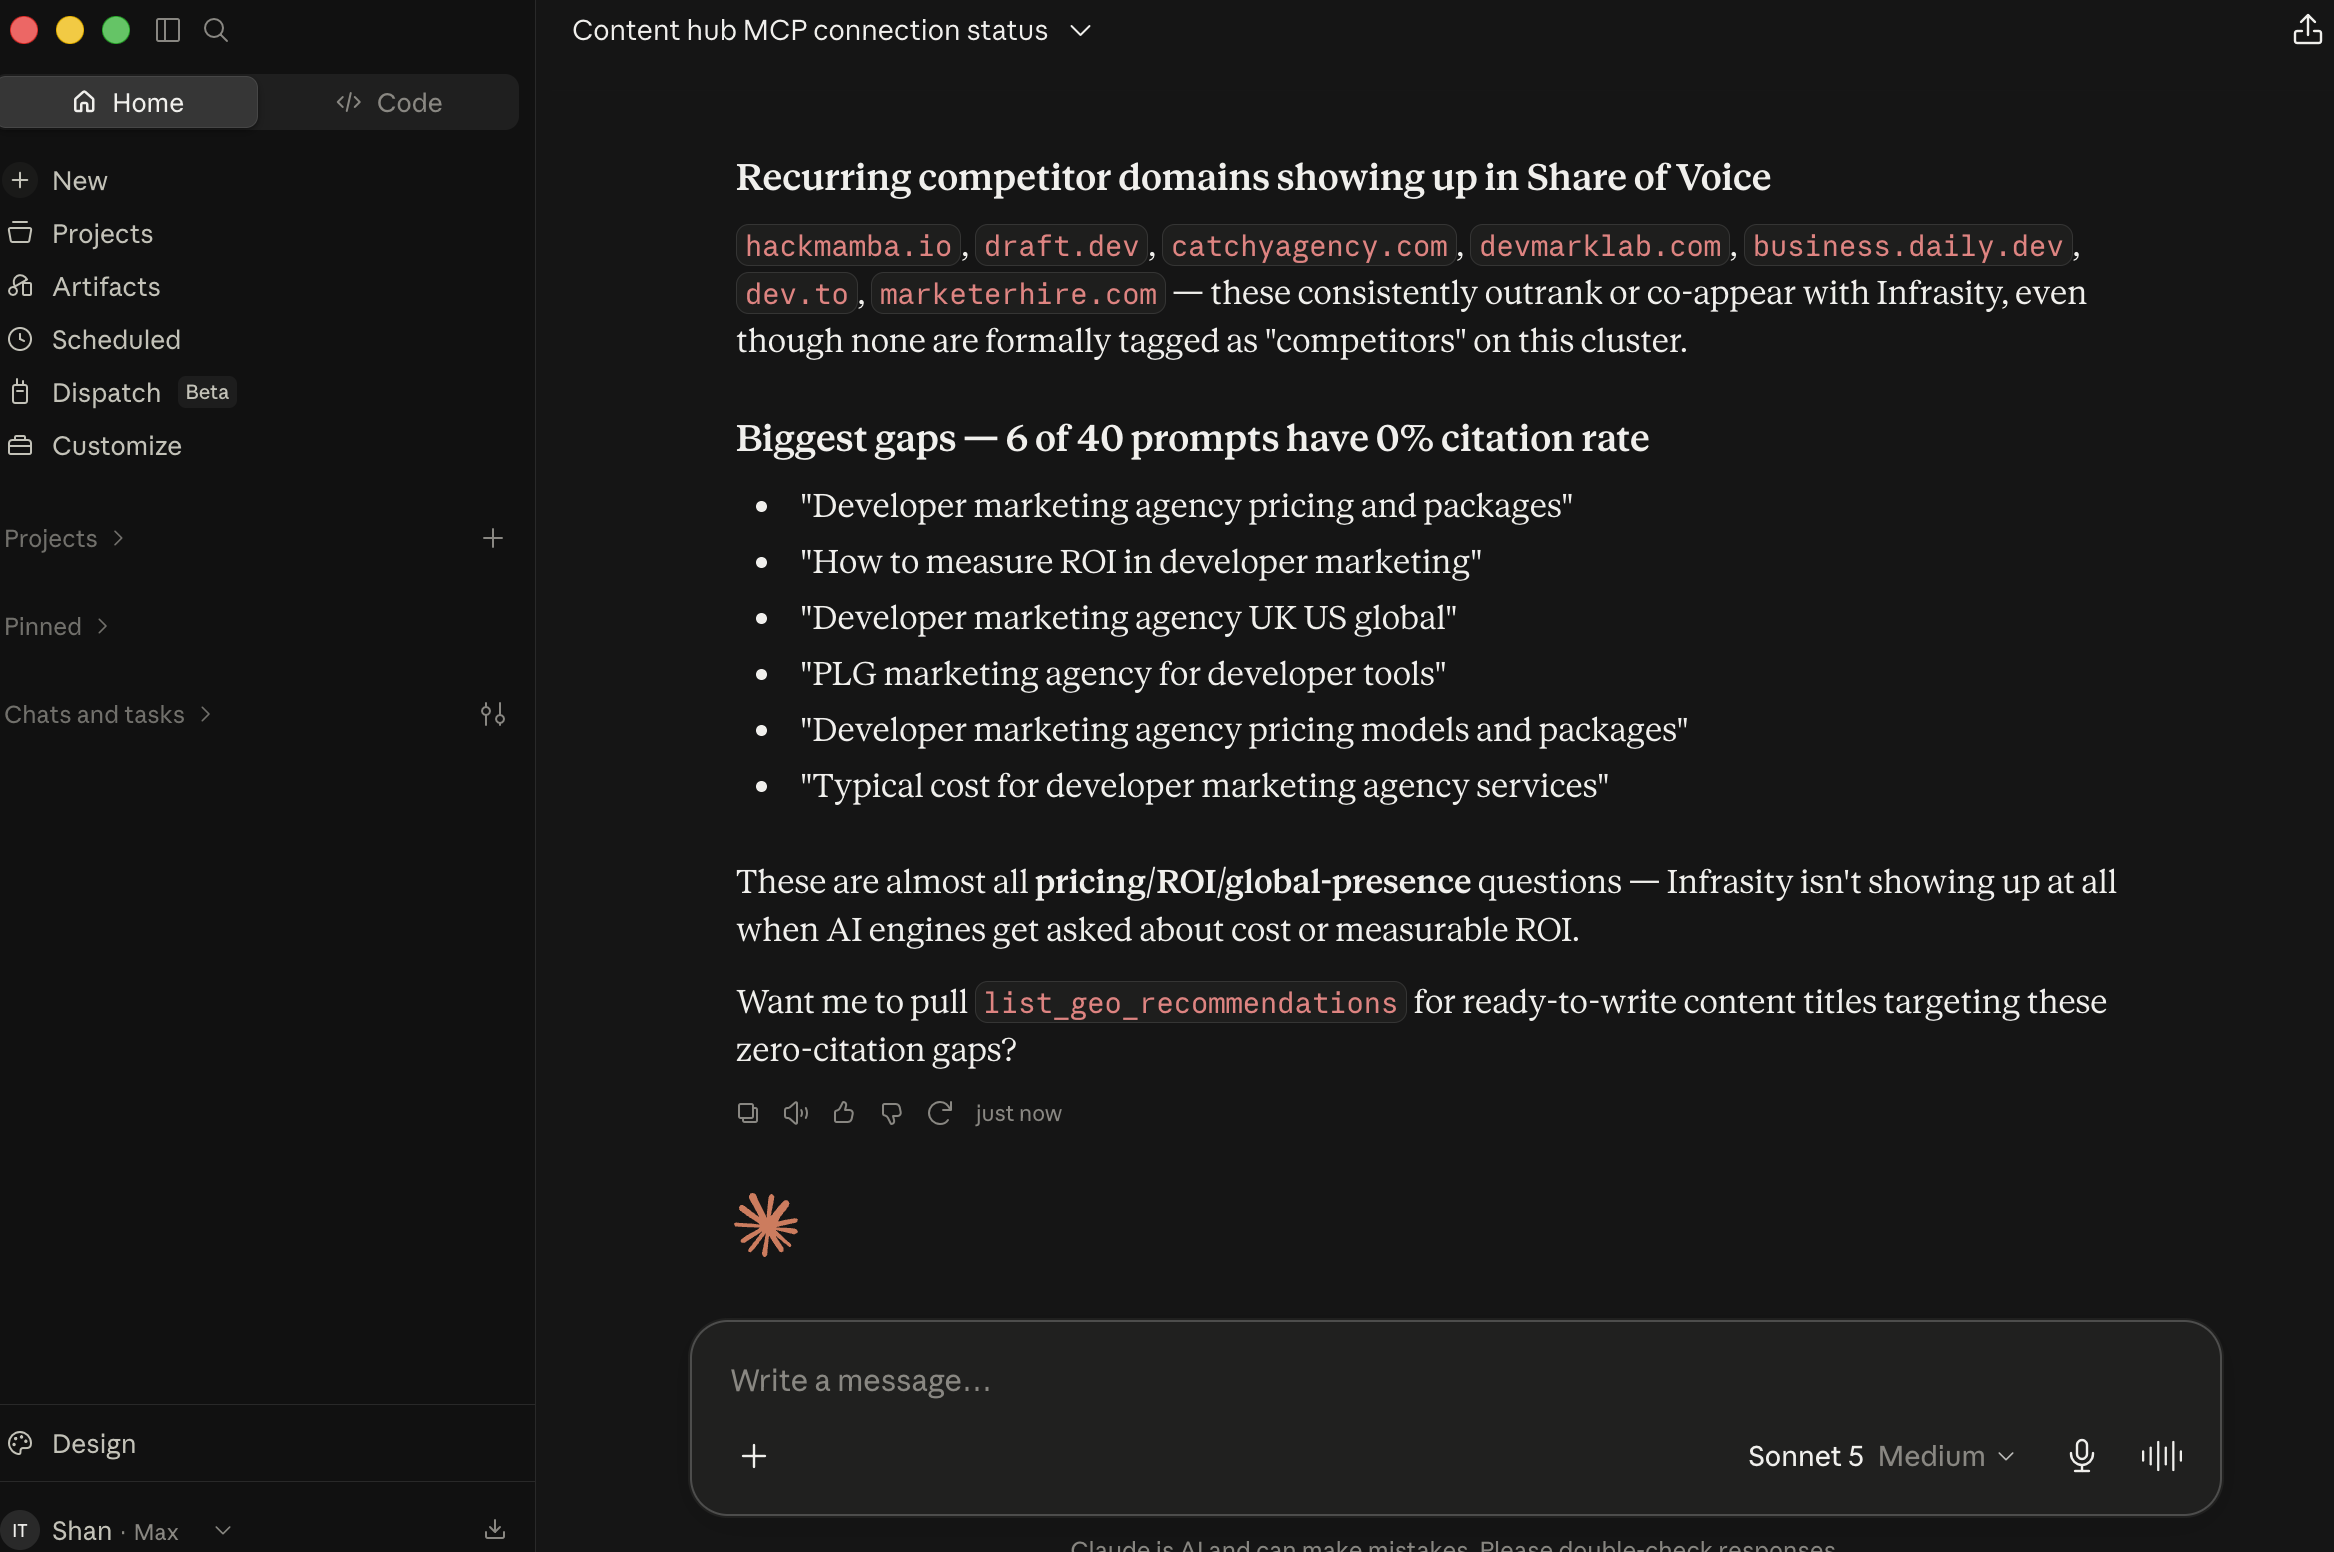This screenshot has height=1552, width=2334.
Task: Open the Sonnet 5 Medium model selector
Action: (1881, 1455)
